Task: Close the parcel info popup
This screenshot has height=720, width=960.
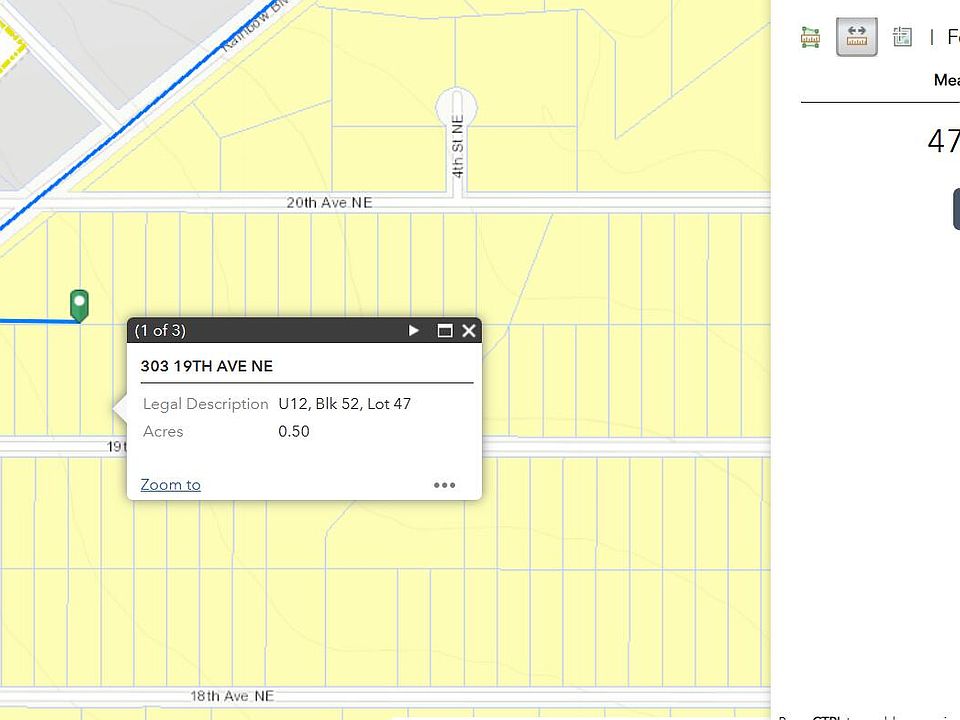Action: click(x=469, y=331)
